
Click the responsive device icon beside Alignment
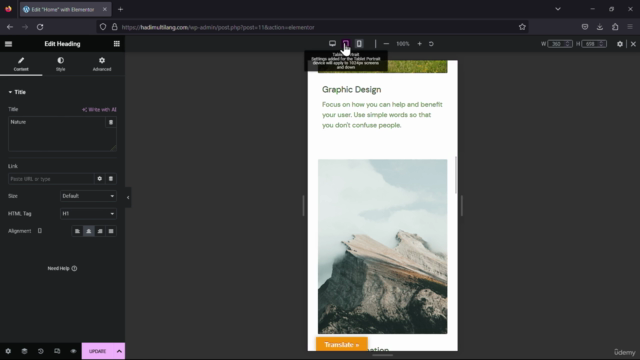[40, 231]
